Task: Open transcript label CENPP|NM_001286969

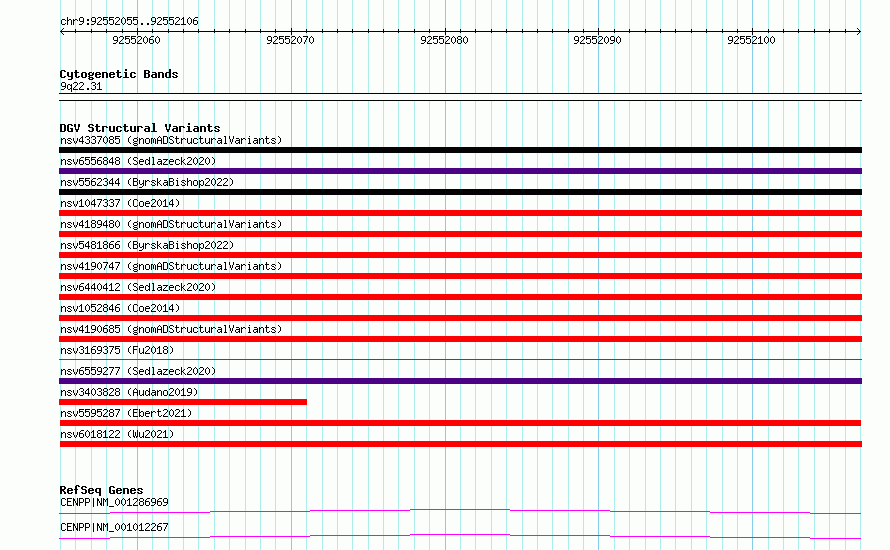Action: point(114,503)
